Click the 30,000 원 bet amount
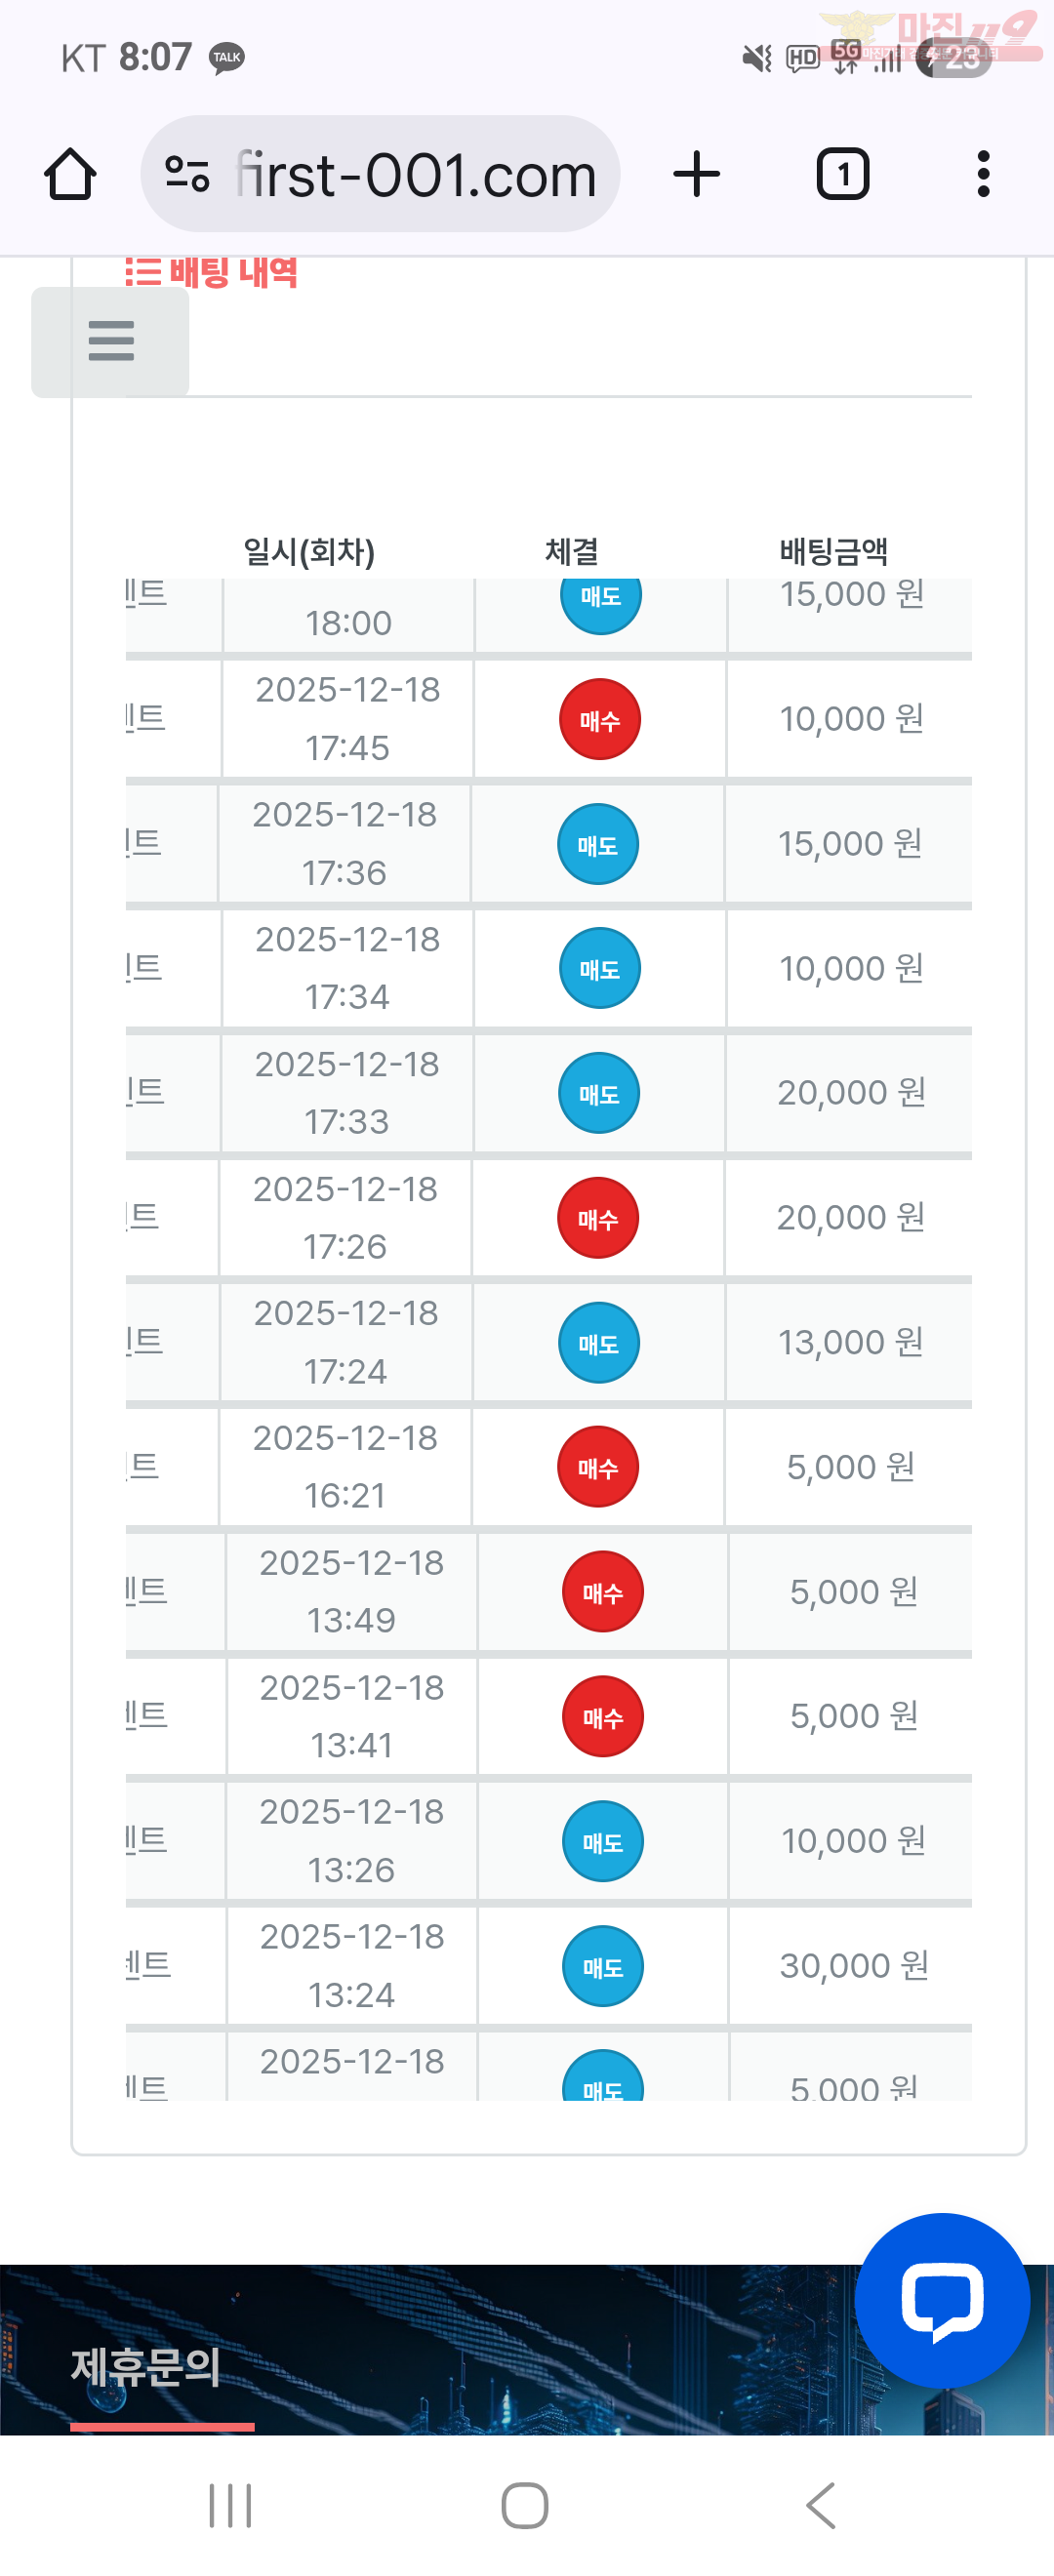 (x=854, y=1965)
